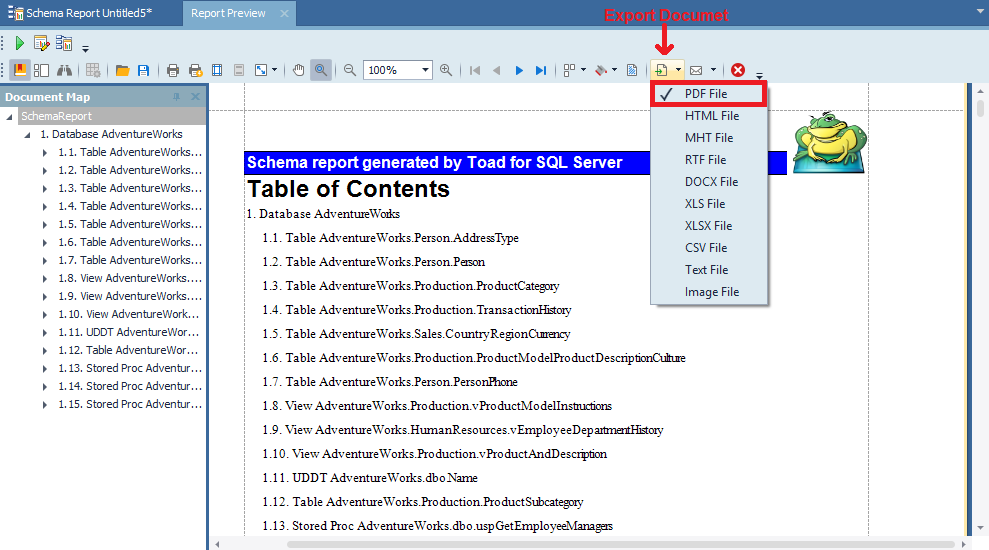Viewport: 989px width, 550px height.
Task: Click the Print icon in toolbar
Action: coord(172,70)
